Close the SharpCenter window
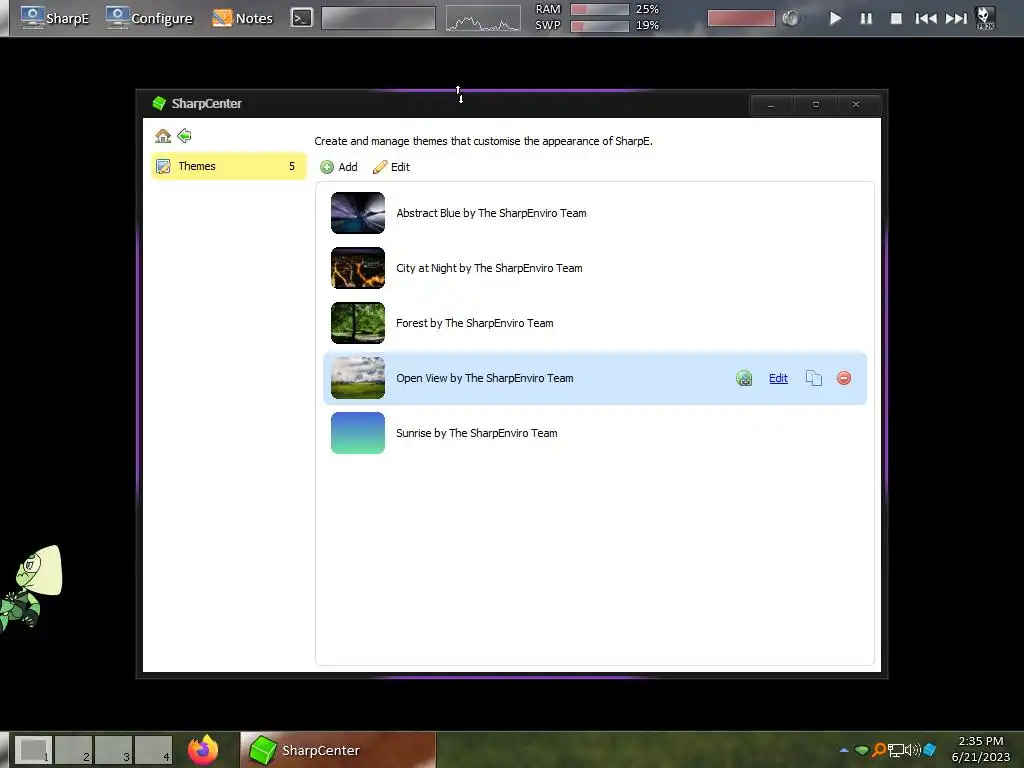This screenshot has width=1024, height=768. point(856,104)
